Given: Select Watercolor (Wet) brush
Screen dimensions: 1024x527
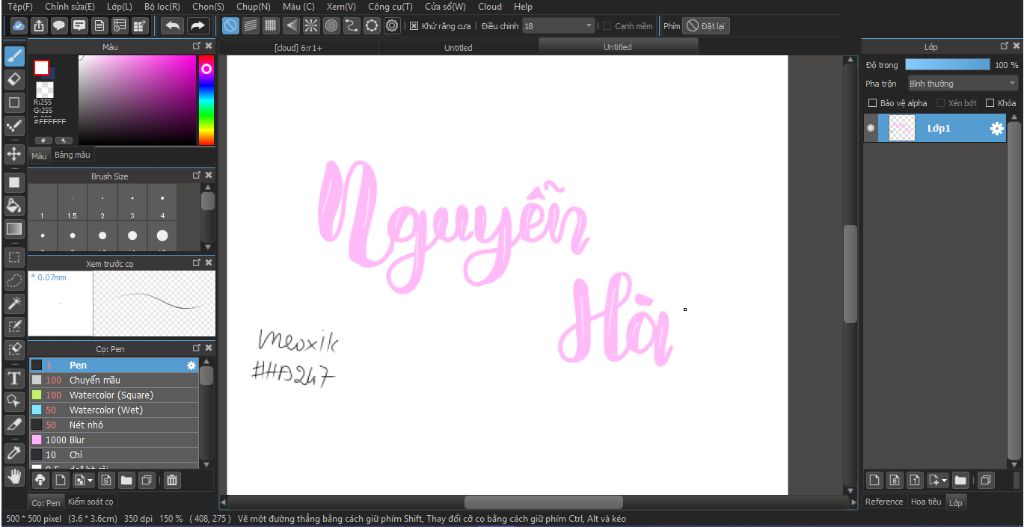Looking at the screenshot, I should [114, 410].
